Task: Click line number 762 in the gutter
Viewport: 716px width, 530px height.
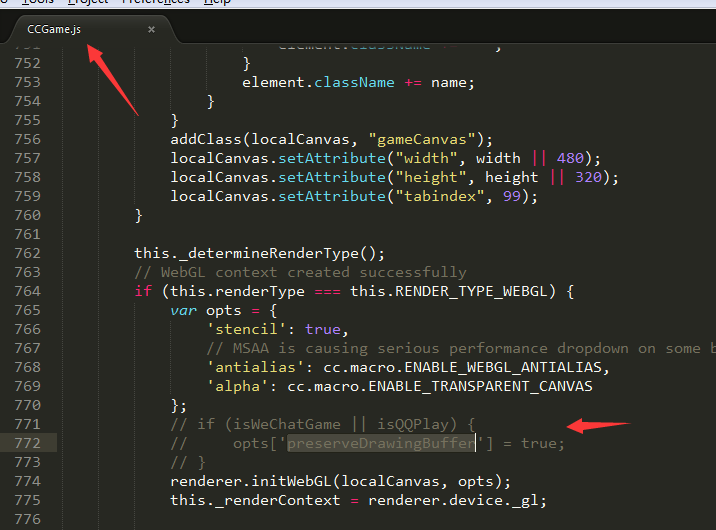Action: click(27, 253)
